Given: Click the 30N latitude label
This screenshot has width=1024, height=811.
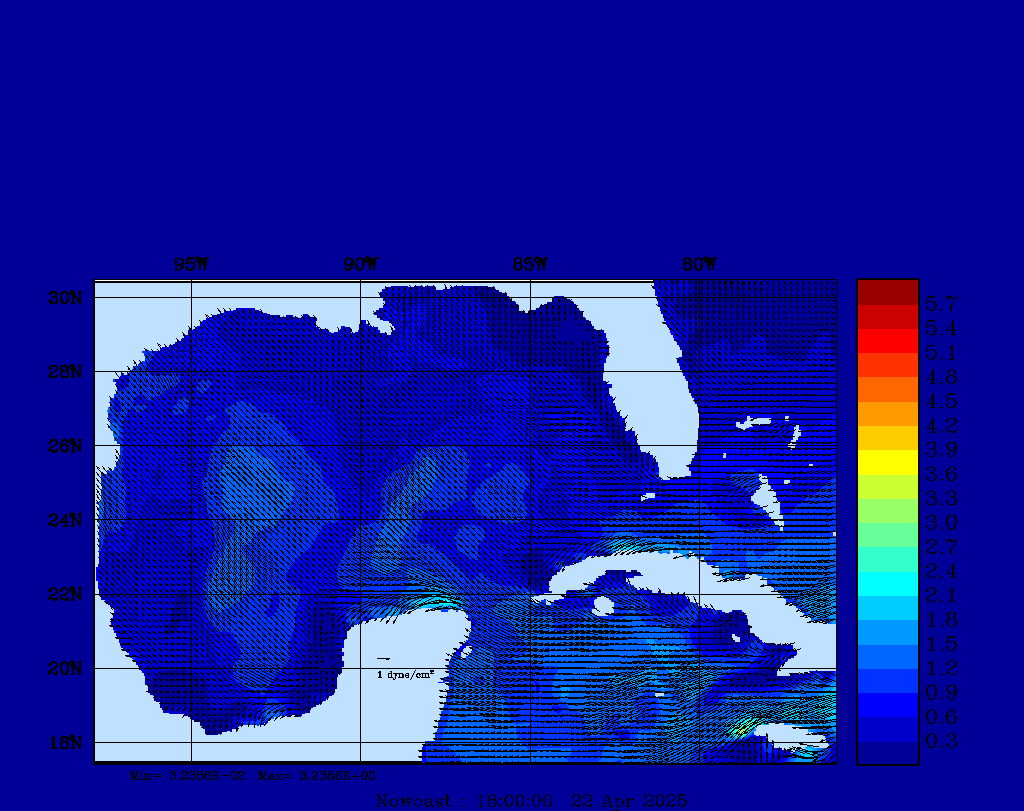Looking at the screenshot, I should [67, 298].
